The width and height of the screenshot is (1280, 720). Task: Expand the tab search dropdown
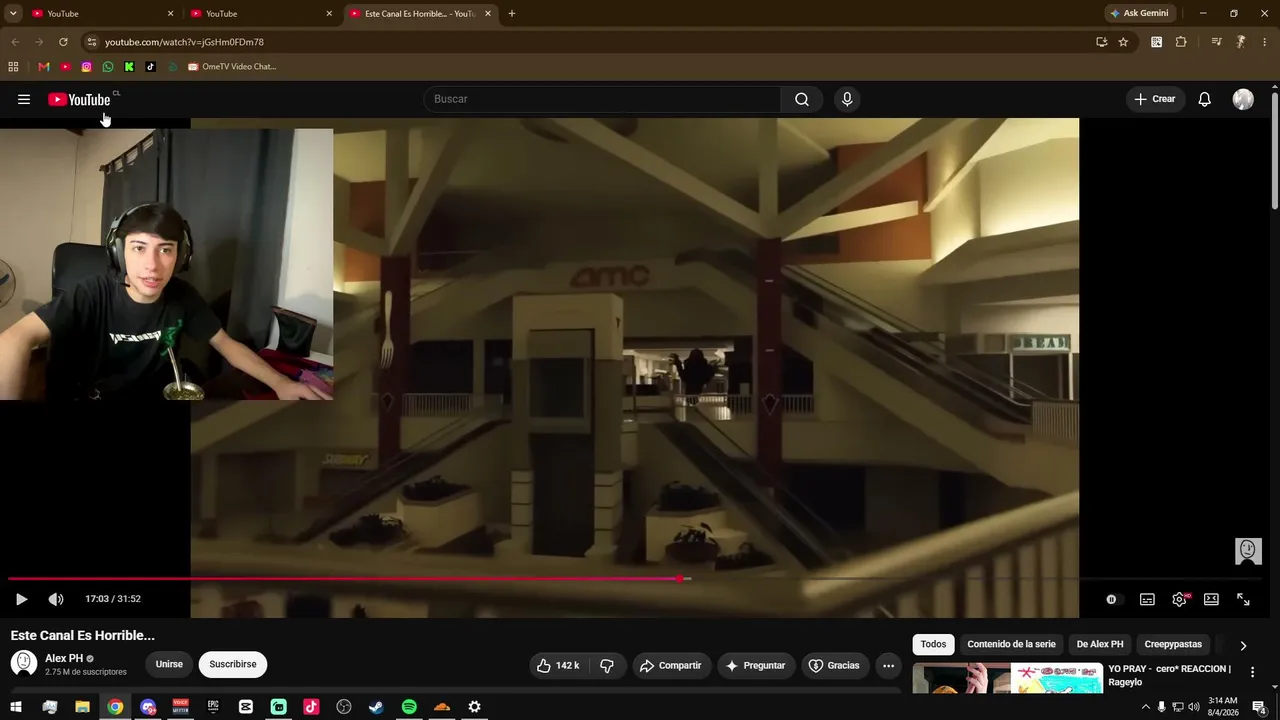pos(13,14)
